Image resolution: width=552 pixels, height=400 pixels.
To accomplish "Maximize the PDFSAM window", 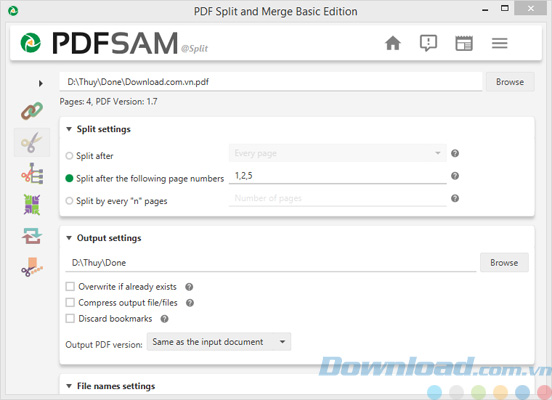I will [505, 8].
